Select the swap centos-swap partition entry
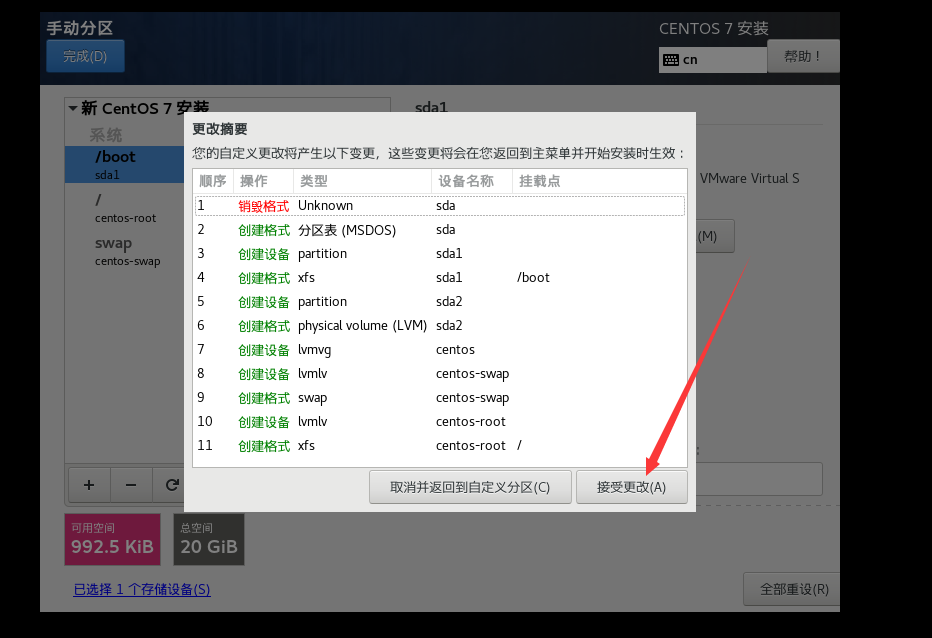Viewport: 932px width, 638px height. click(x=125, y=252)
